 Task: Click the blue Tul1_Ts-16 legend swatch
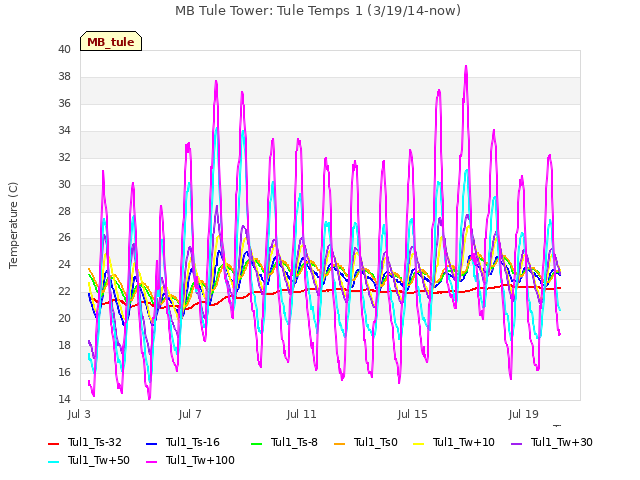151,443
